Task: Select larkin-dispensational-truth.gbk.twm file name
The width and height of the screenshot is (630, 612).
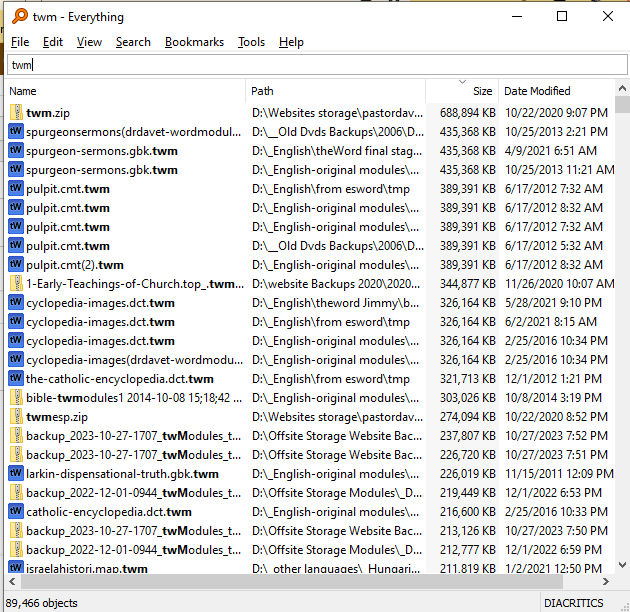Action: coord(122,474)
